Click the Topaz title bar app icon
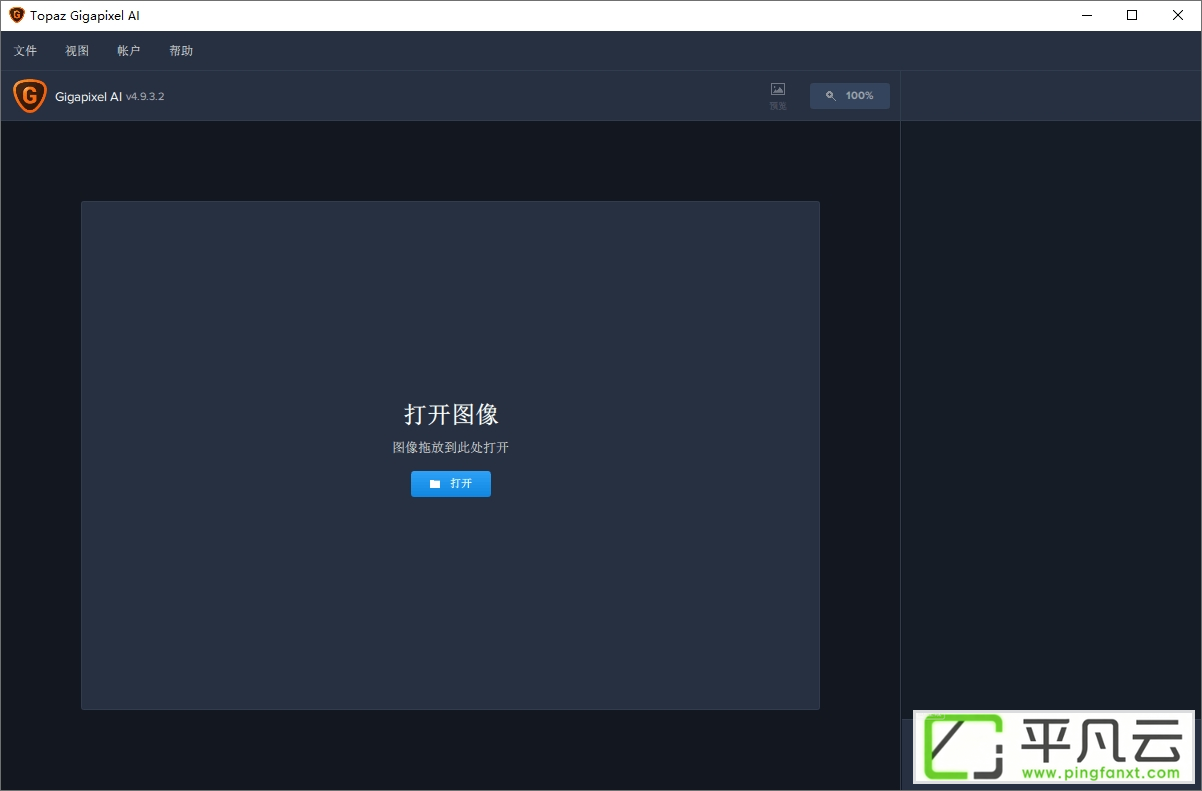 pyautogui.click(x=17, y=15)
